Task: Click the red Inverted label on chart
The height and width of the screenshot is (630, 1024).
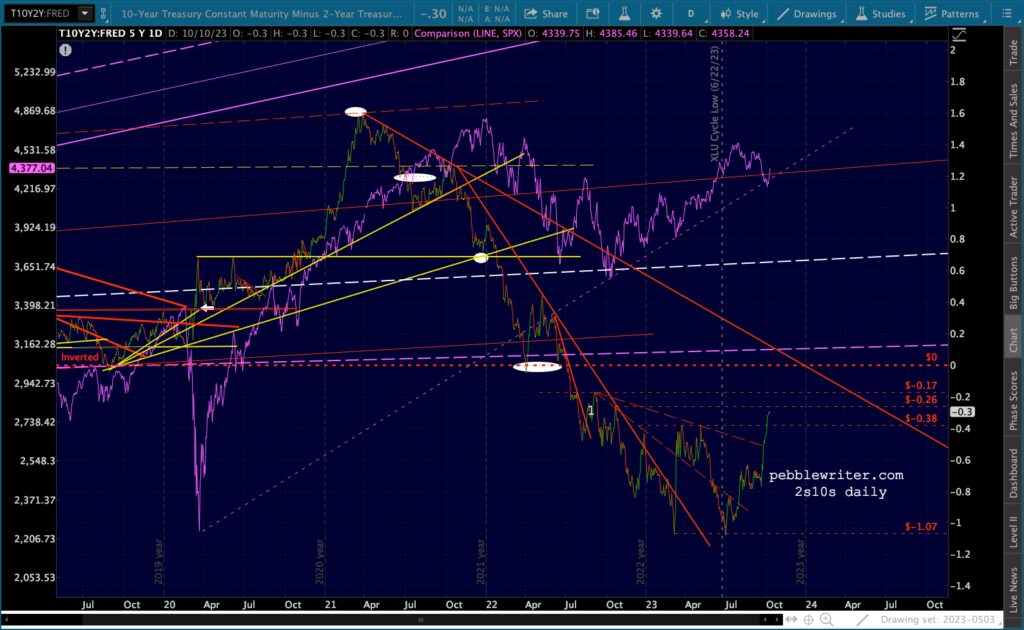Action: click(x=80, y=357)
